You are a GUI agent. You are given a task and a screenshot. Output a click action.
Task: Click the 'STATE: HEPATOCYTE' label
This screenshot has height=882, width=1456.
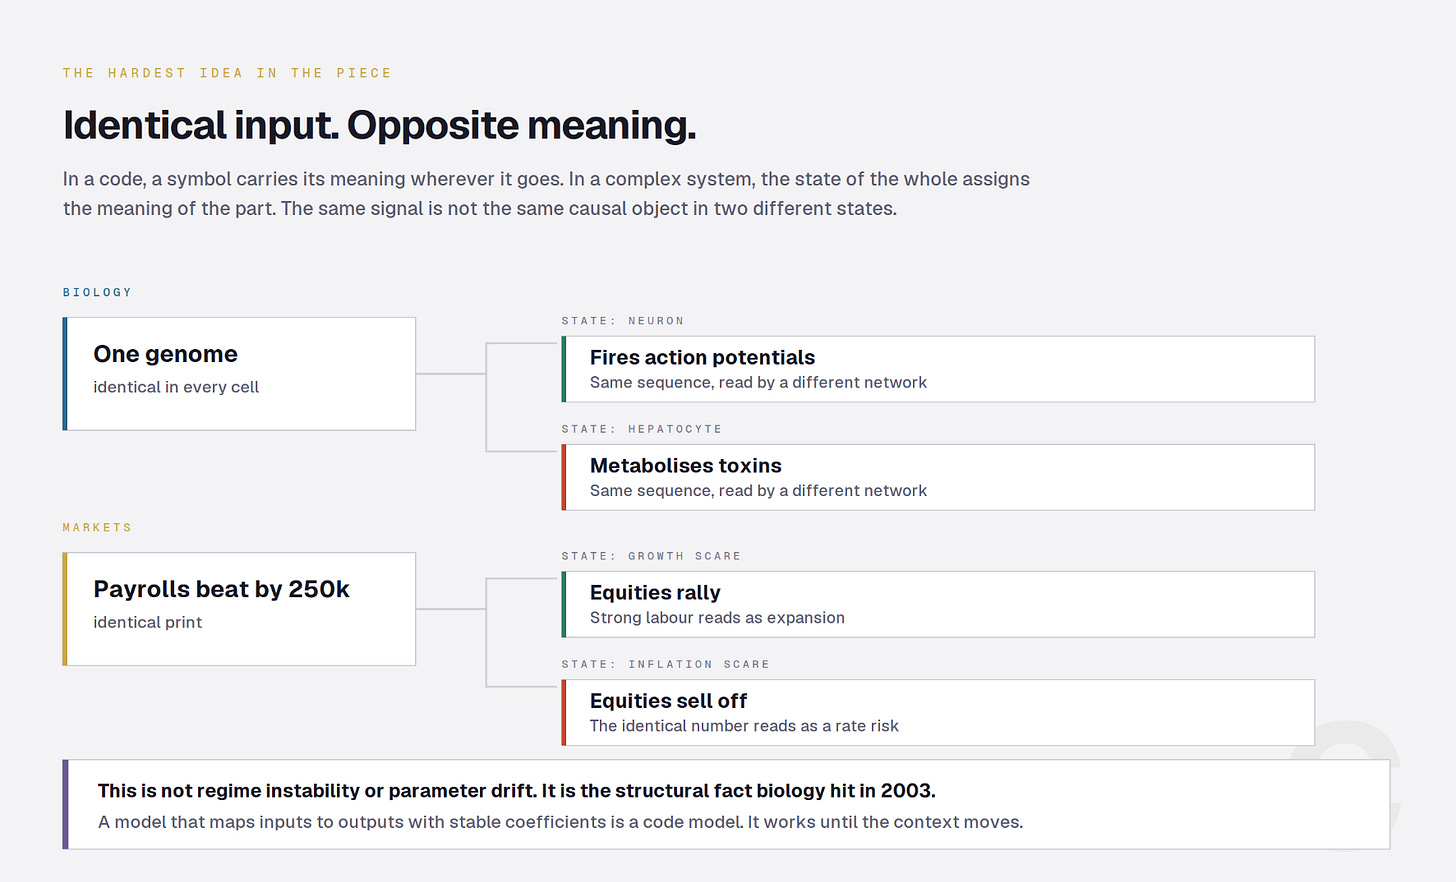642,429
